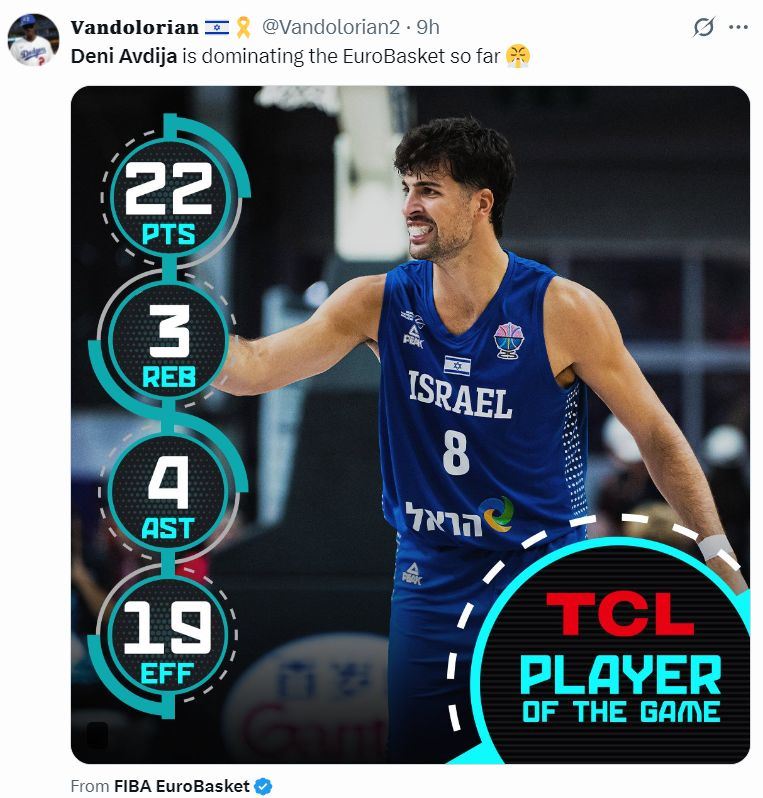Open the FIBA EuroBasket source link

pyautogui.click(x=182, y=786)
